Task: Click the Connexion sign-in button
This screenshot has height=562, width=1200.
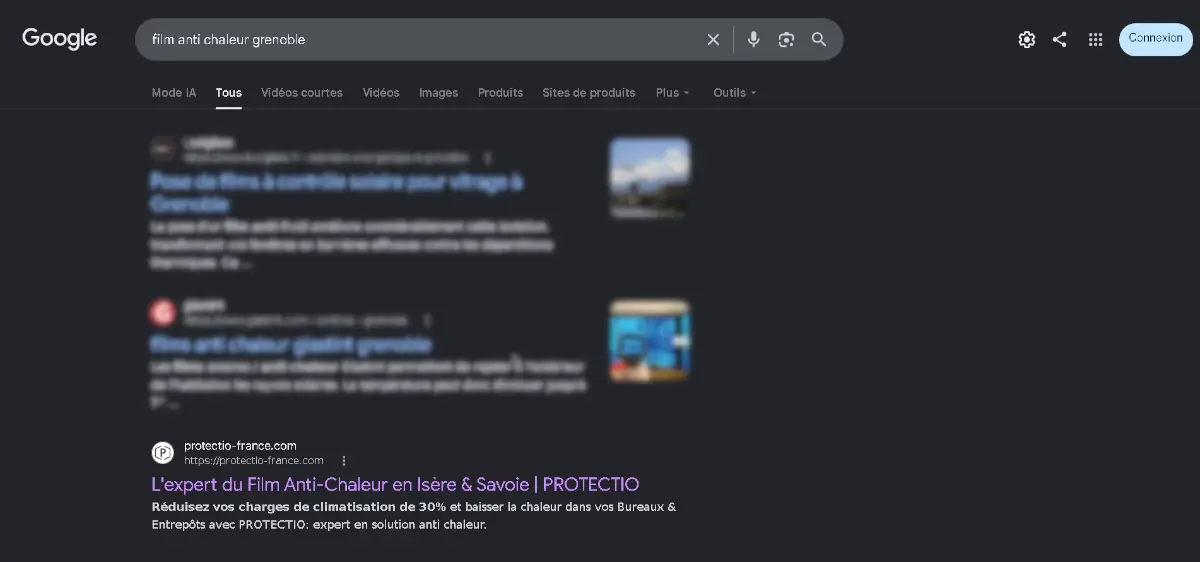Action: (1155, 39)
